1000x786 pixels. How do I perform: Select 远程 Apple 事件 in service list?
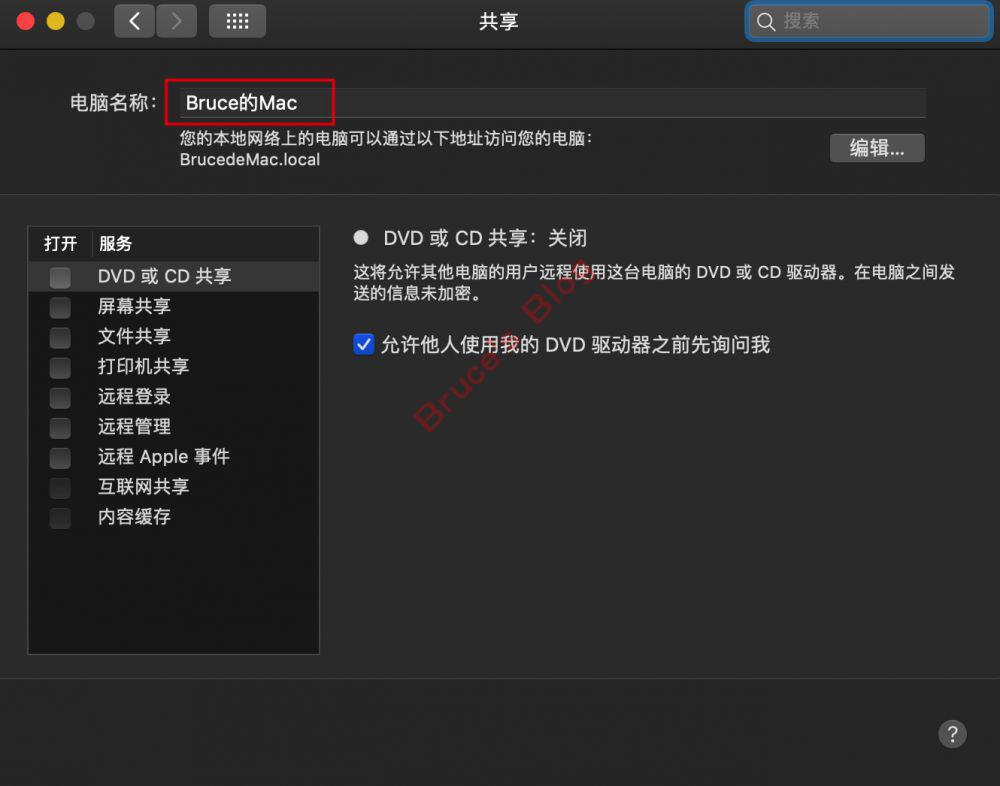pos(163,457)
